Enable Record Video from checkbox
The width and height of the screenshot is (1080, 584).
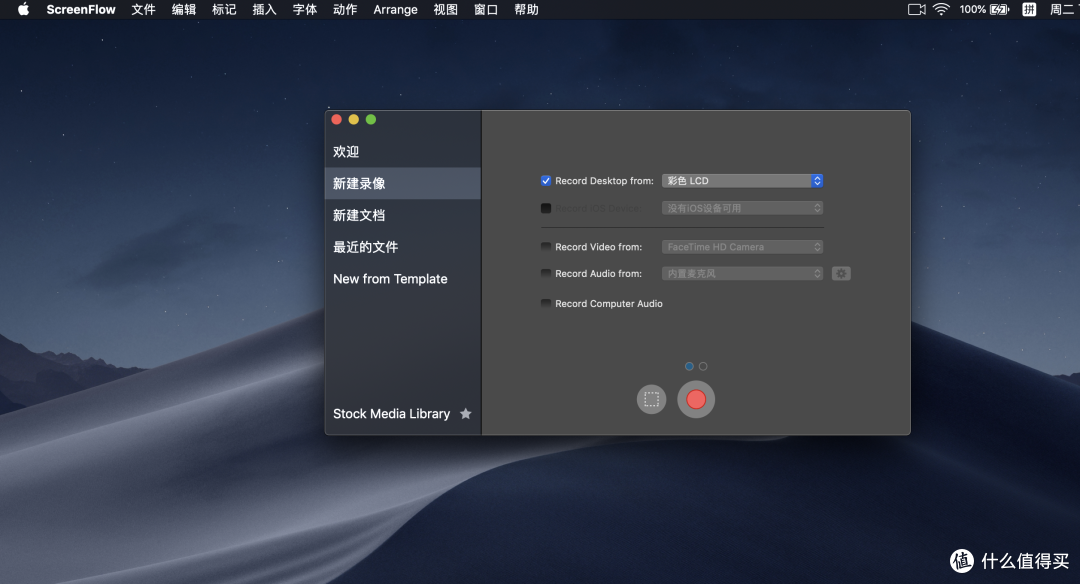[x=546, y=247]
